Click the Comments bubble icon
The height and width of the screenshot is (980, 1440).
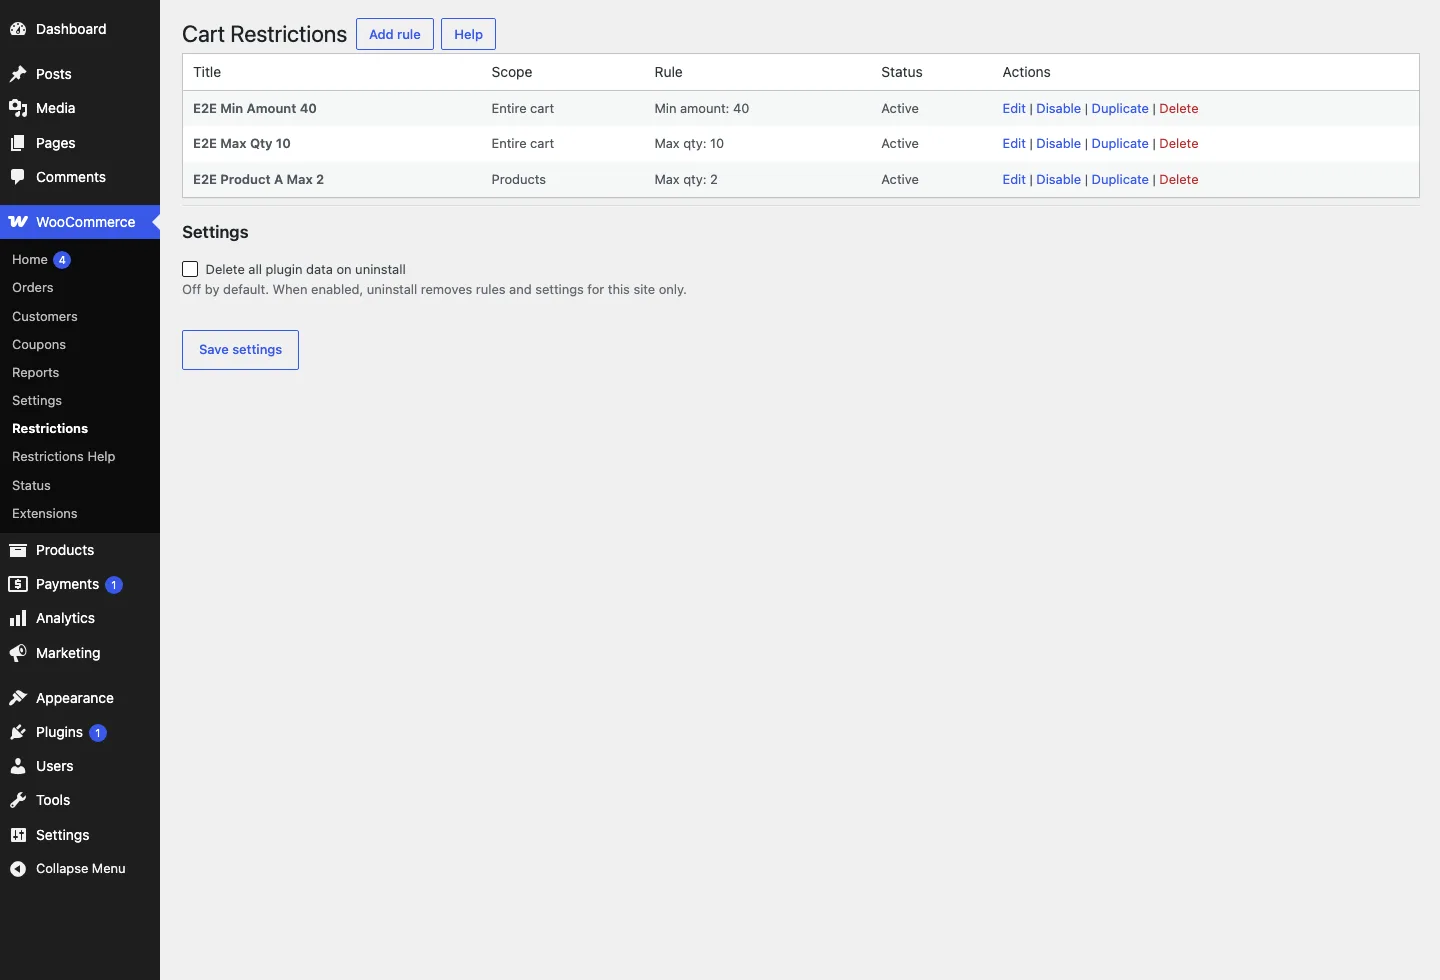18,177
